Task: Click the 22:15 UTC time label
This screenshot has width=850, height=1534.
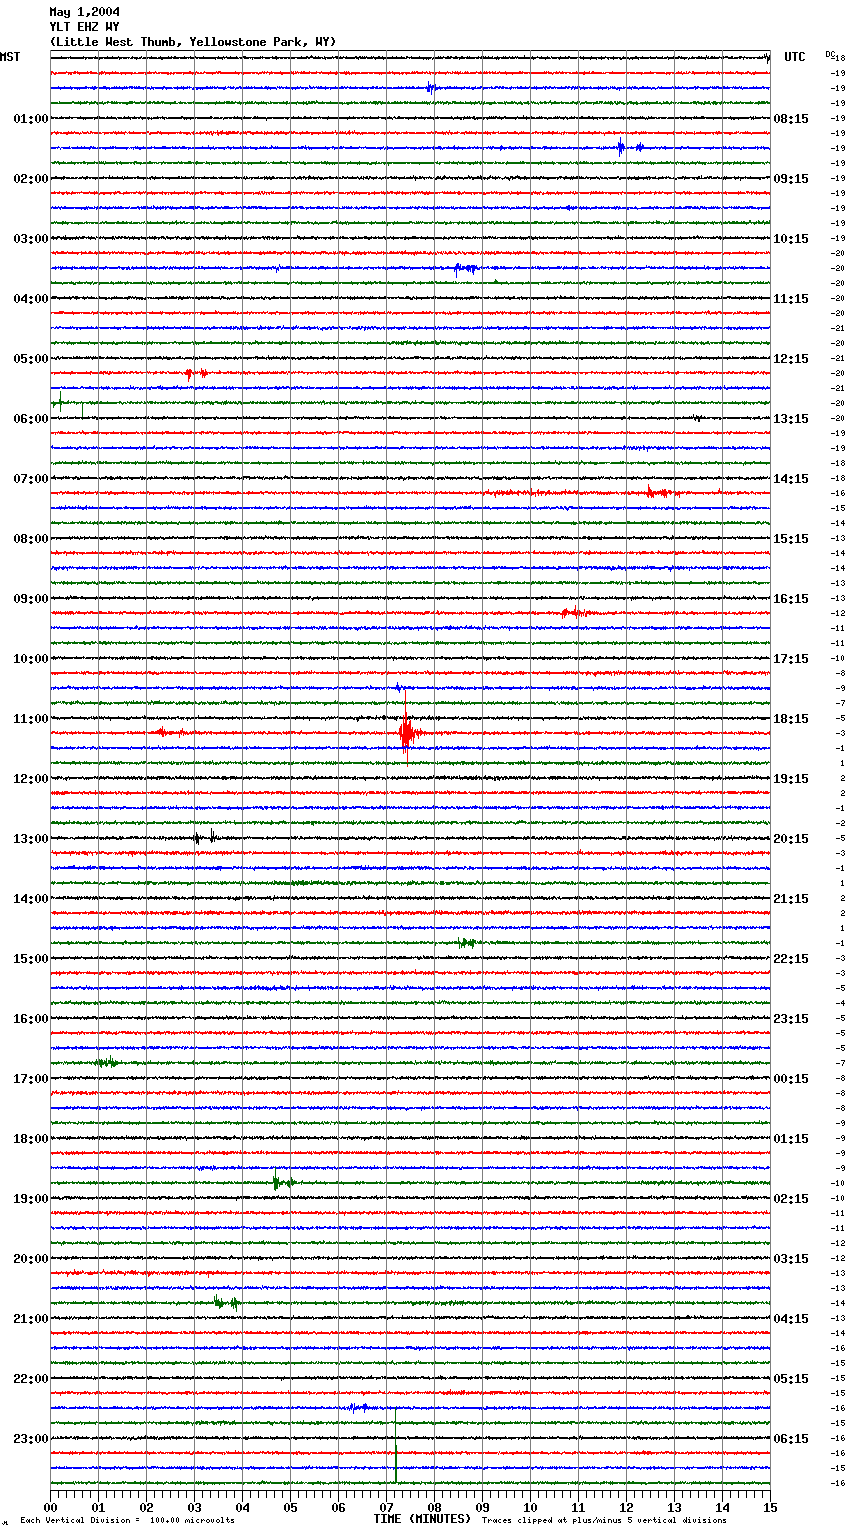Action: coord(791,959)
